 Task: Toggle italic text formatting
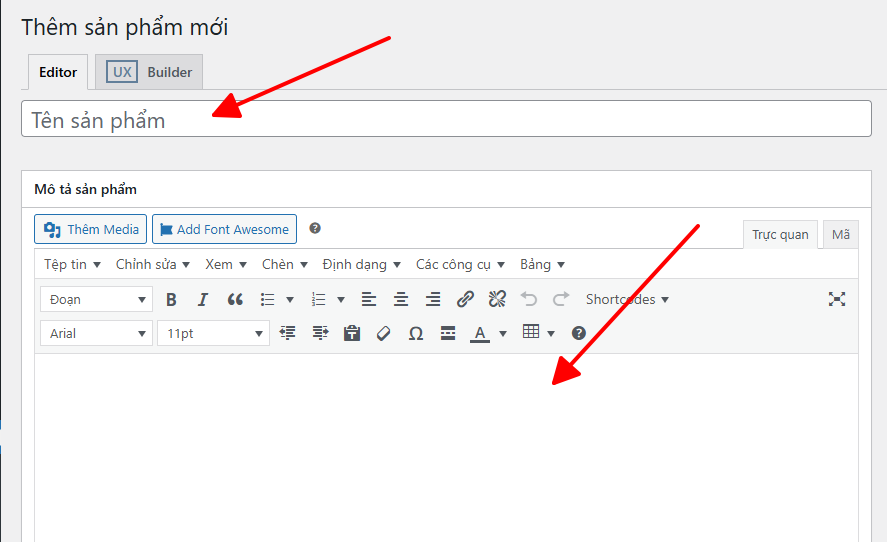coord(203,299)
